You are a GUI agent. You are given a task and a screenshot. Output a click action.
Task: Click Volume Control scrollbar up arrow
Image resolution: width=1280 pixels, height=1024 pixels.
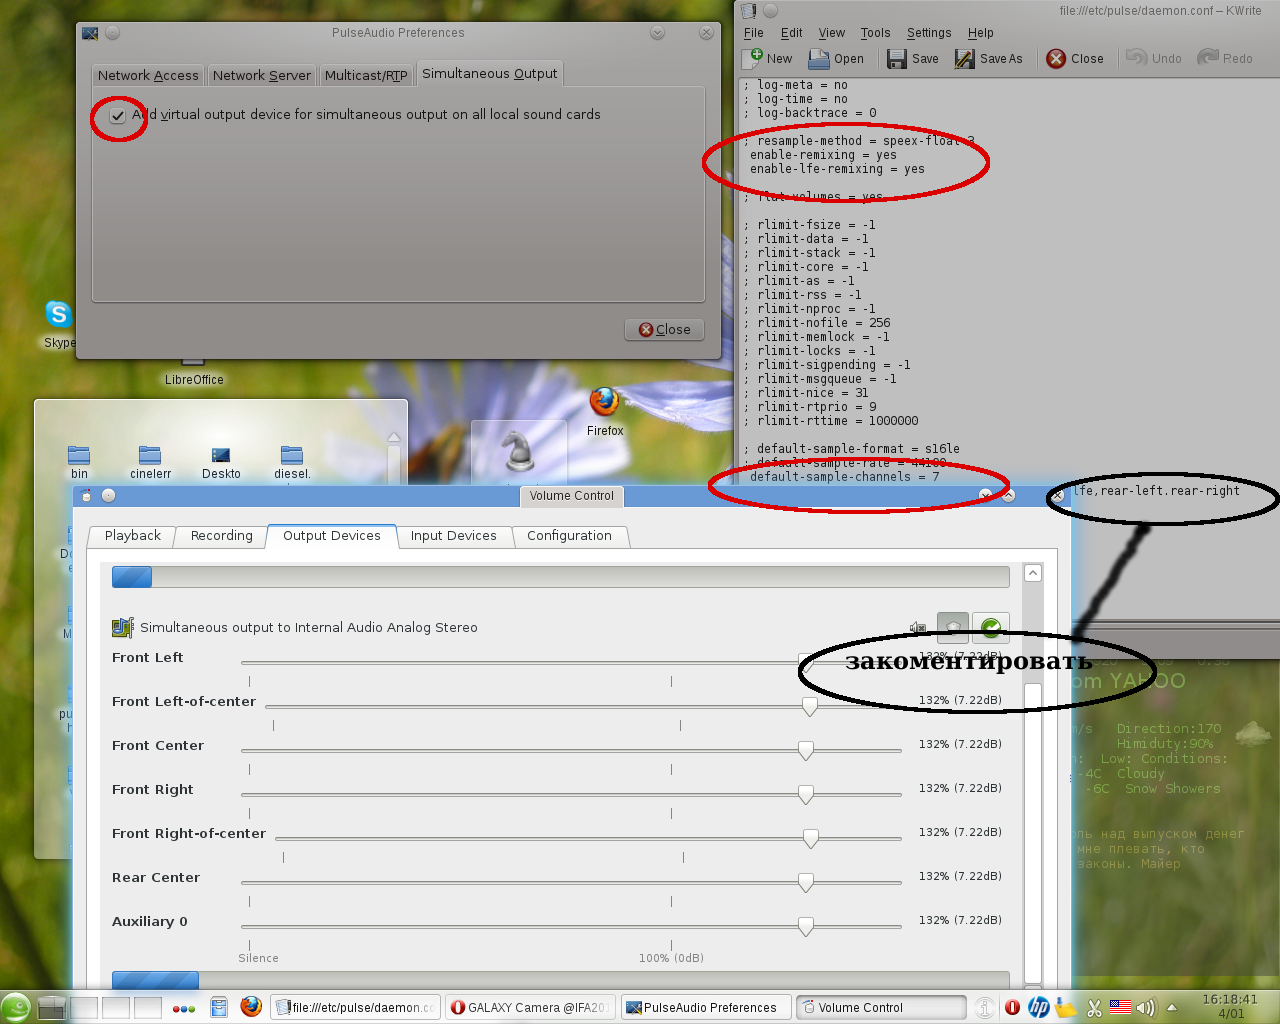1033,573
